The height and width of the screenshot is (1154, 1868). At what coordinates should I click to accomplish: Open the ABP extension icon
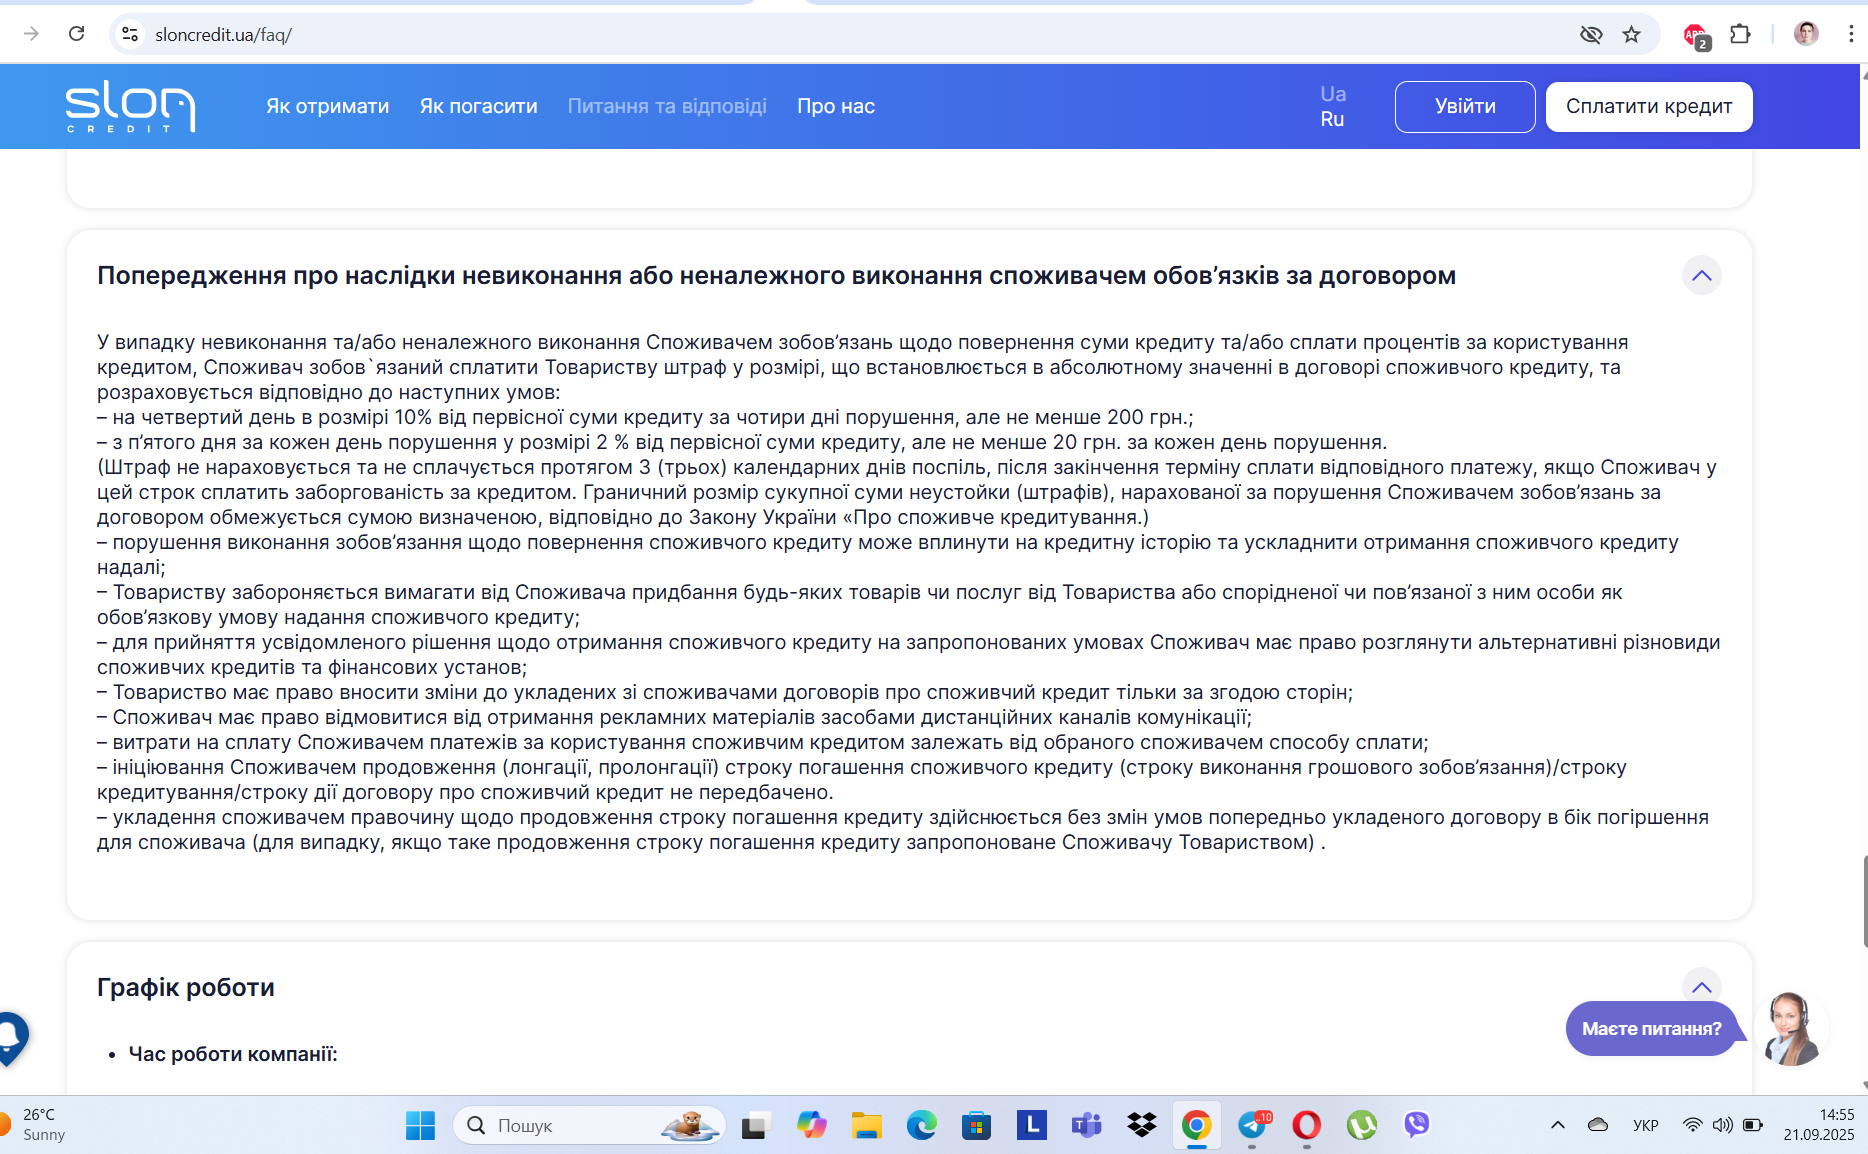coord(1696,37)
